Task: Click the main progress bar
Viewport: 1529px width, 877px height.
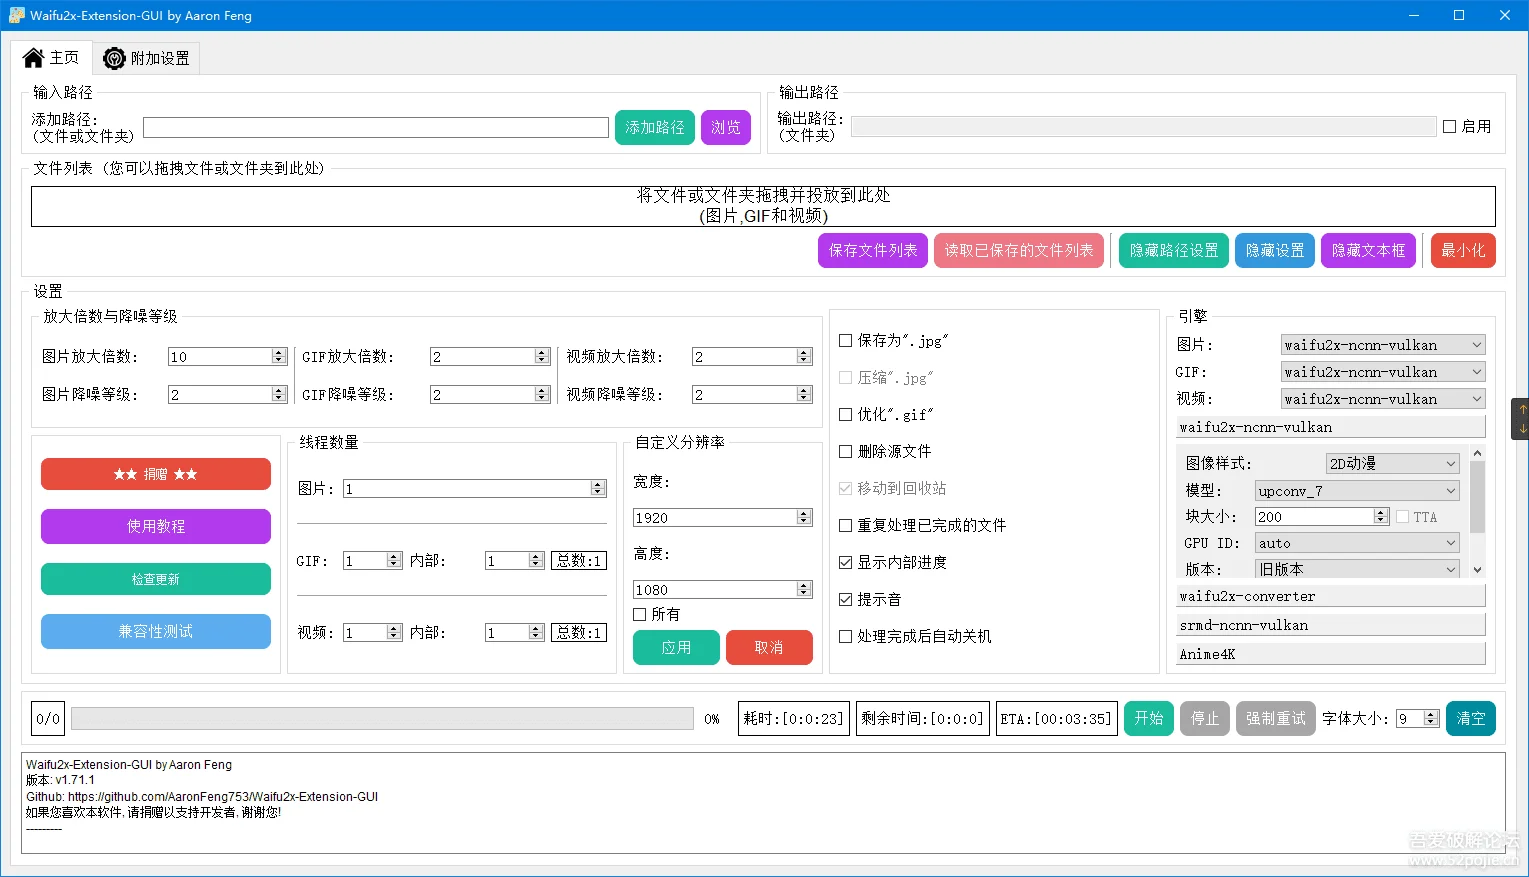Action: (382, 718)
